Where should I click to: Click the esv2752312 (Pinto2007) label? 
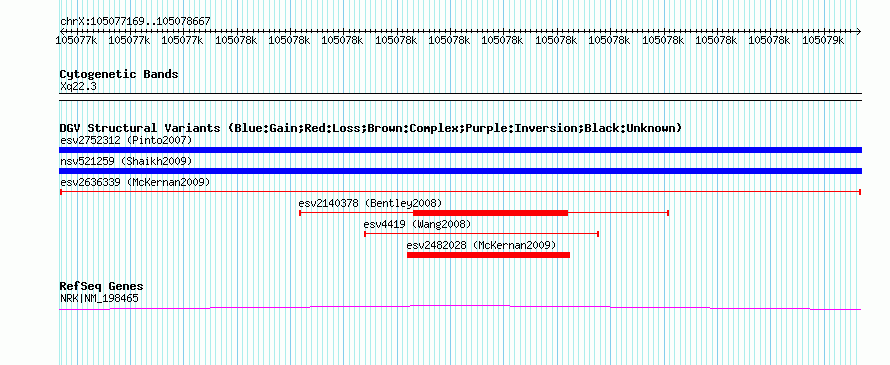tap(126, 140)
